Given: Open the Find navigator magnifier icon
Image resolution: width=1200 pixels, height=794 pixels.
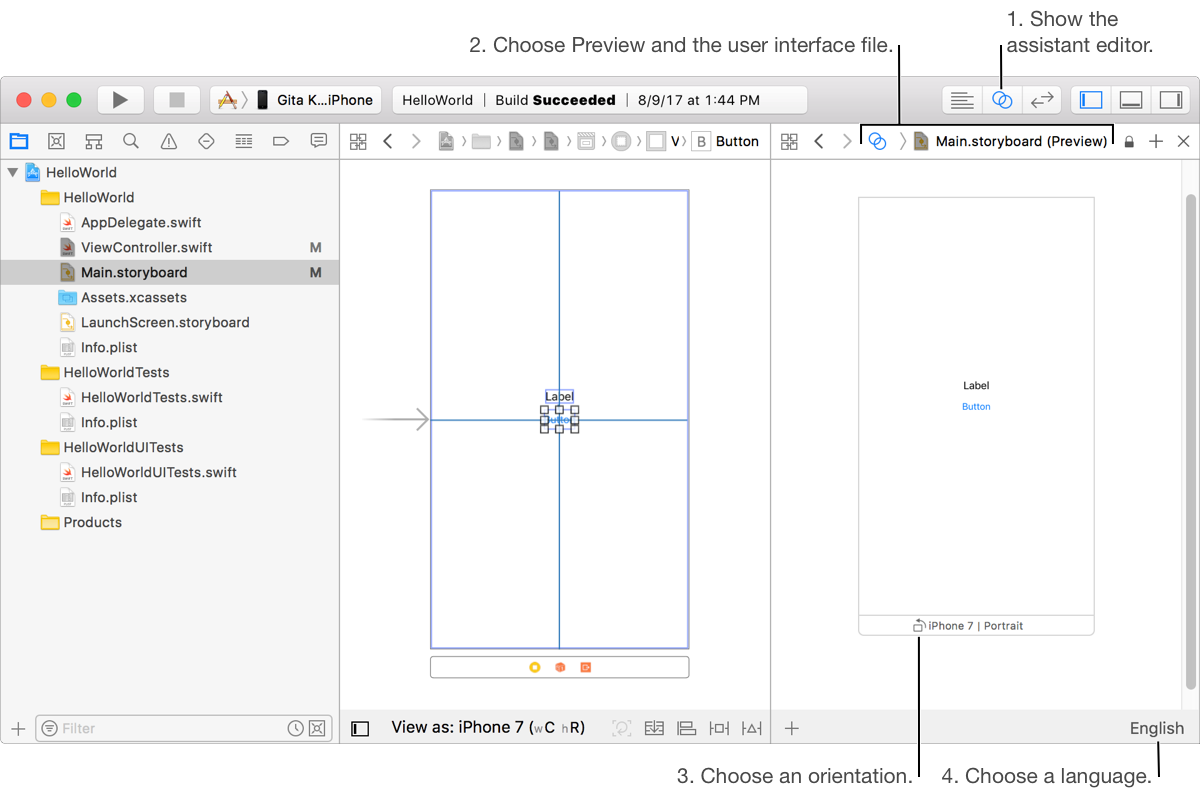Looking at the screenshot, I should [131, 141].
